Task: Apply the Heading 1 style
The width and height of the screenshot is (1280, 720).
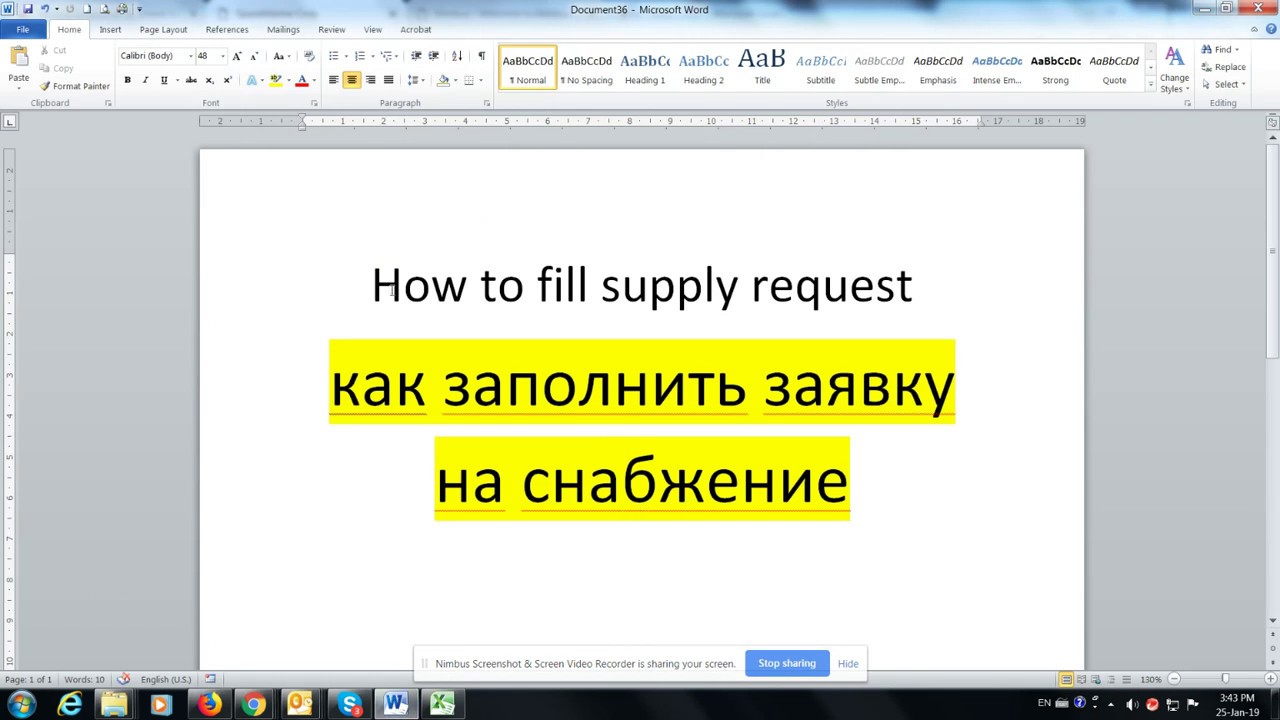Action: (645, 68)
